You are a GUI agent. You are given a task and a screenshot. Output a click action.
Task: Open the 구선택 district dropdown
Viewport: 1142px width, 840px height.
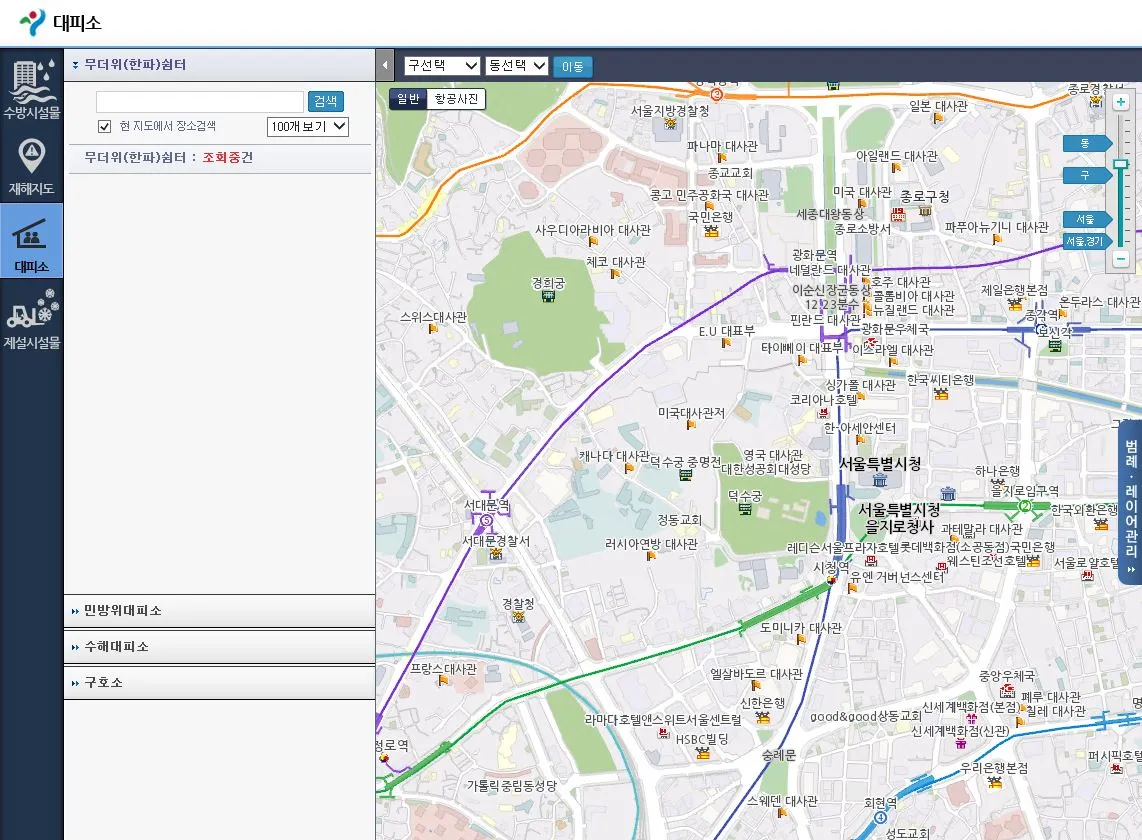pos(442,66)
